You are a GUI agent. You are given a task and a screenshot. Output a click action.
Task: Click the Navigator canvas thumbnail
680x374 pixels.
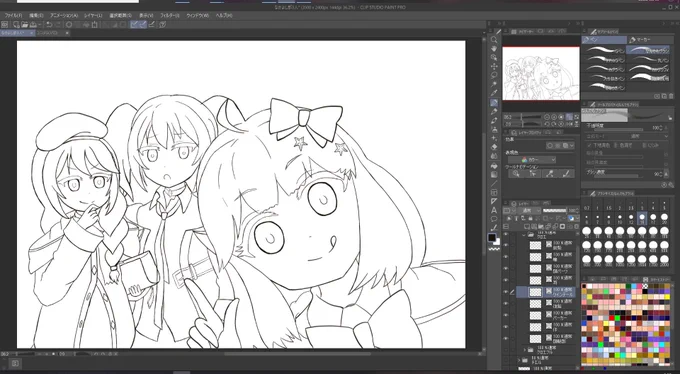(x=541, y=73)
